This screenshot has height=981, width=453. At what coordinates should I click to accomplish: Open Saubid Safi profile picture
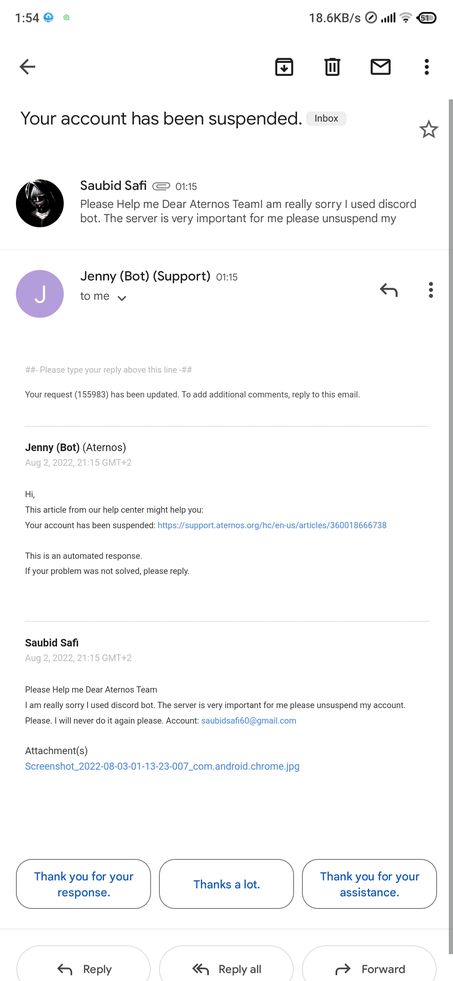click(x=39, y=203)
